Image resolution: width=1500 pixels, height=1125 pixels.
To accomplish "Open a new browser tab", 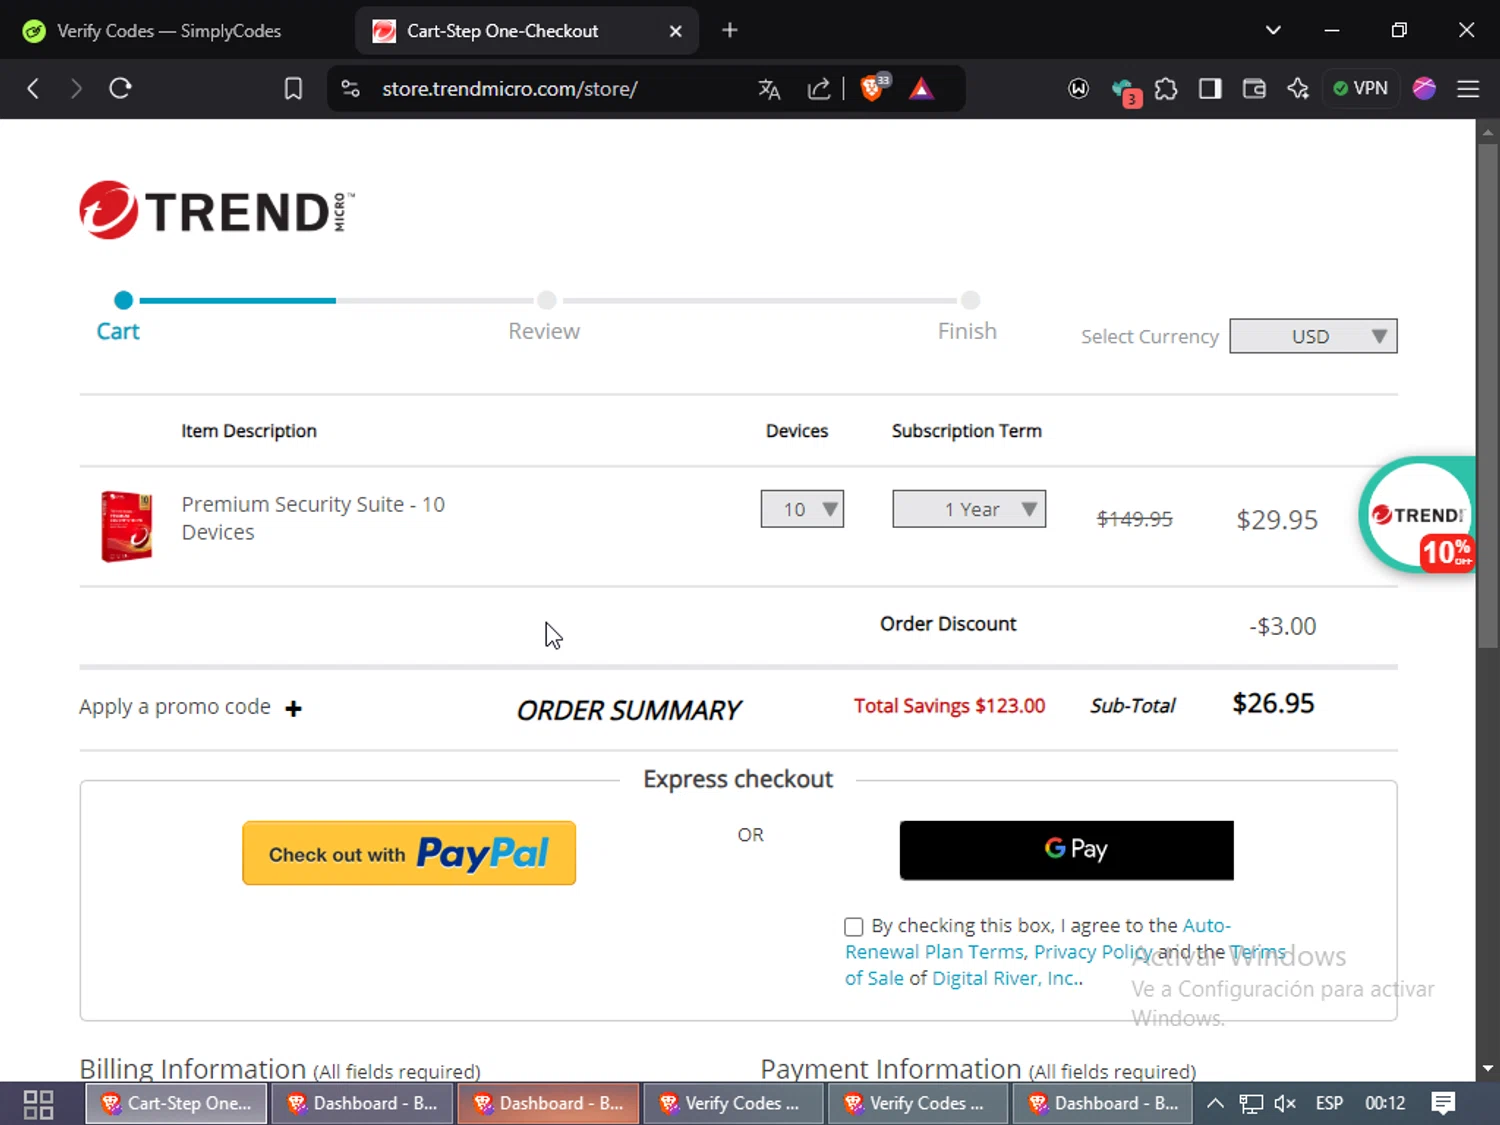I will [x=730, y=31].
